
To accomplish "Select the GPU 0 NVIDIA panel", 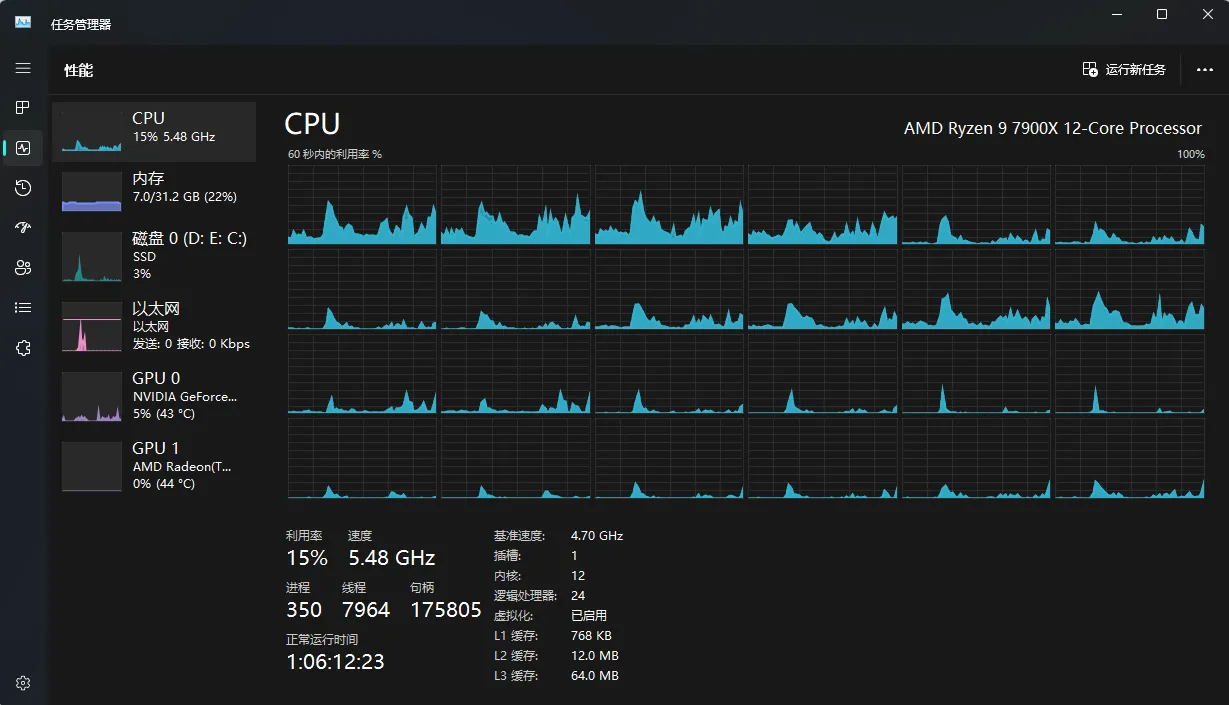I will click(x=155, y=397).
